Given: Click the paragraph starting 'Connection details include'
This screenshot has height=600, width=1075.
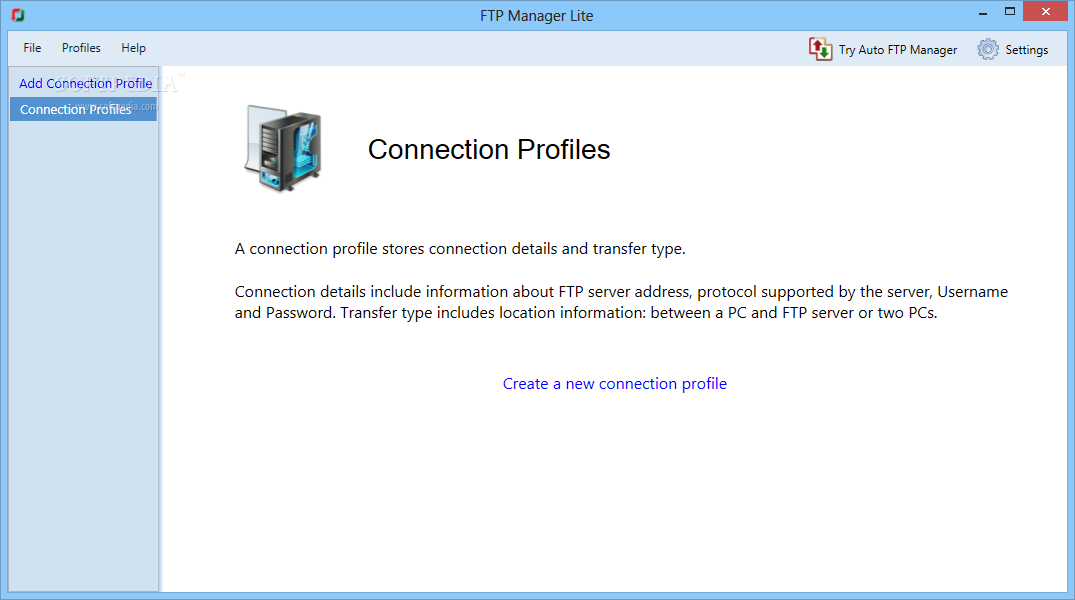Looking at the screenshot, I should (x=621, y=302).
